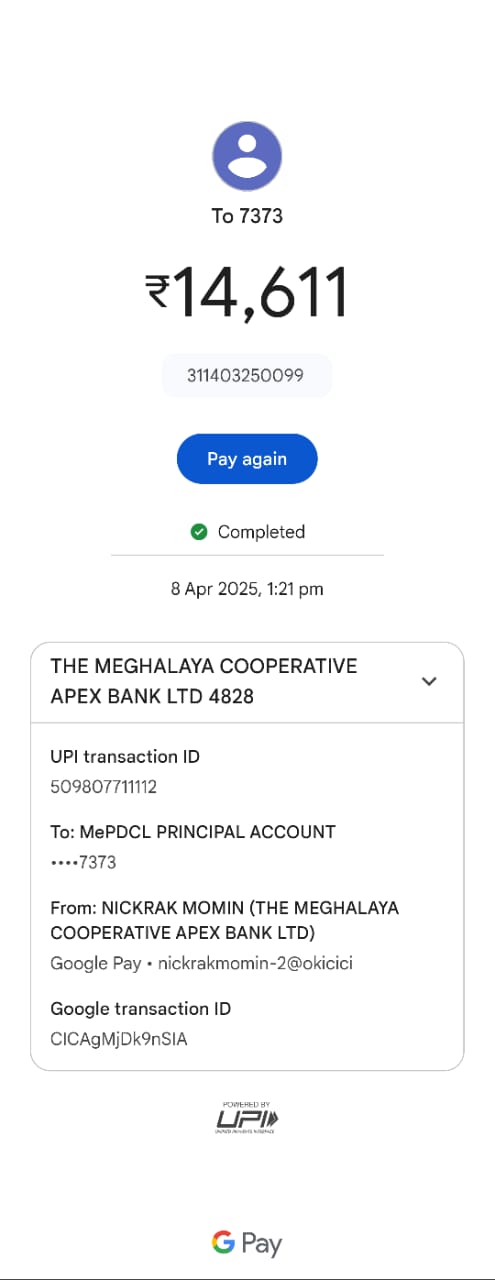The image size is (495, 1280).
Task: Tap the recipient profile avatar icon
Action: tap(247, 157)
